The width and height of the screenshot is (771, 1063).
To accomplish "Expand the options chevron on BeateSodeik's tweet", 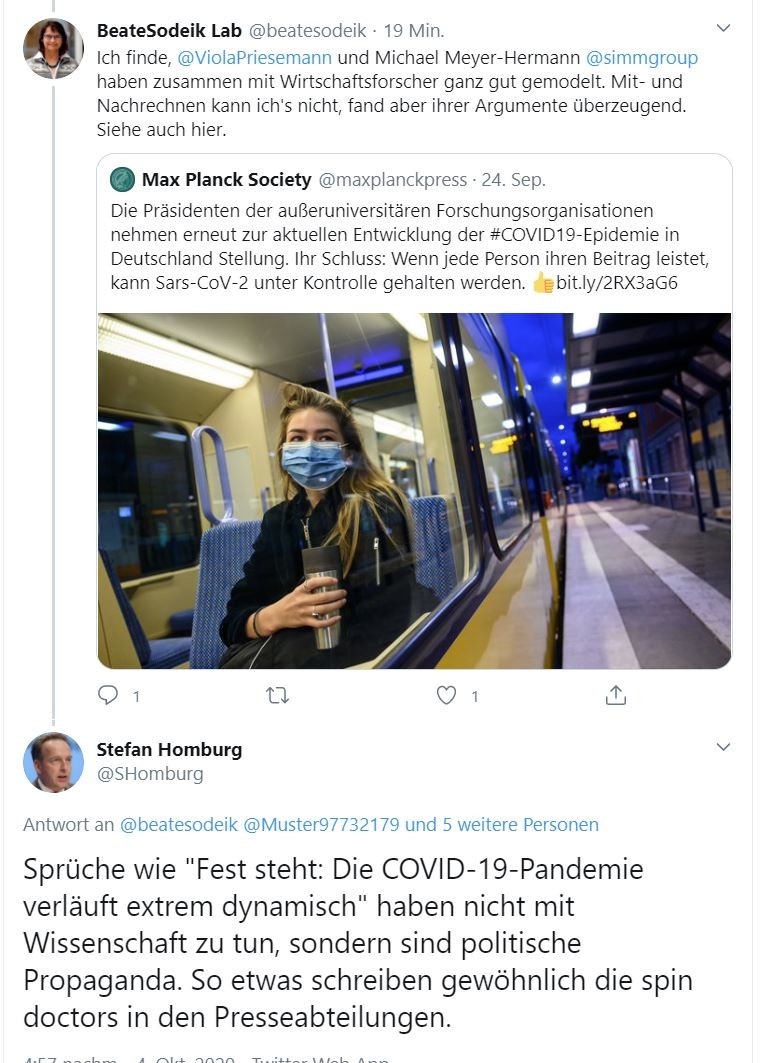I will [724, 29].
